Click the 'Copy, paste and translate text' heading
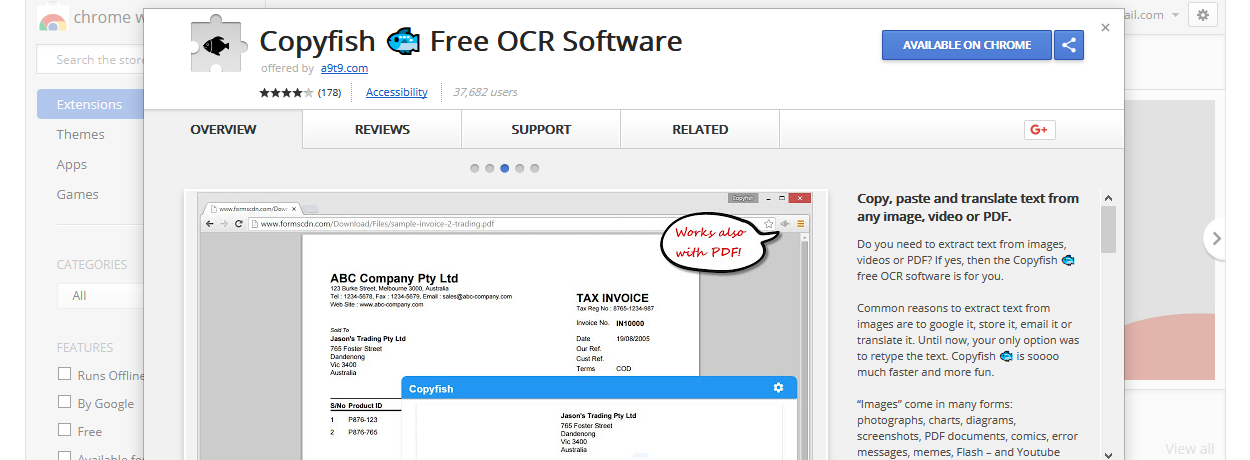The image size is (1250, 460). [968, 207]
